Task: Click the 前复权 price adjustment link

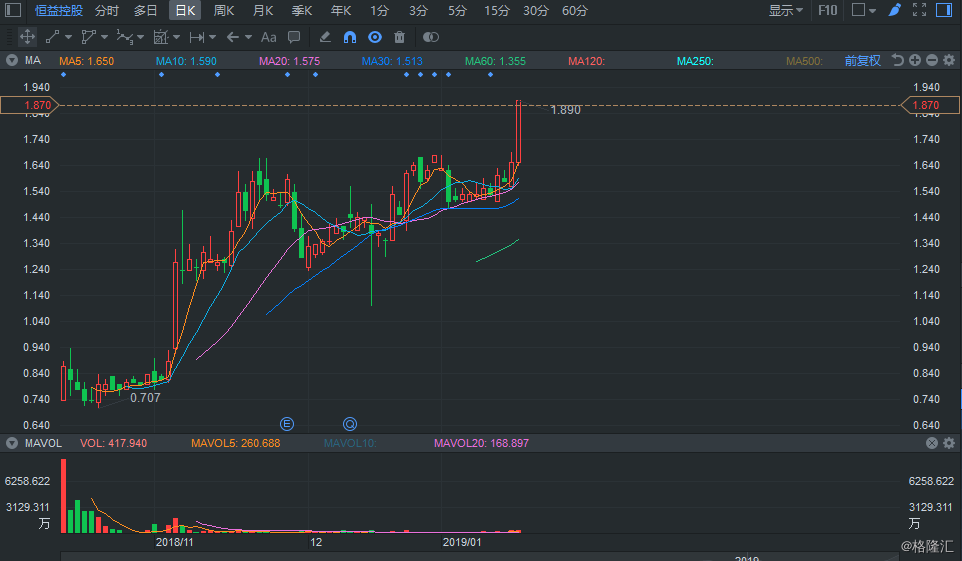Action: 862,61
